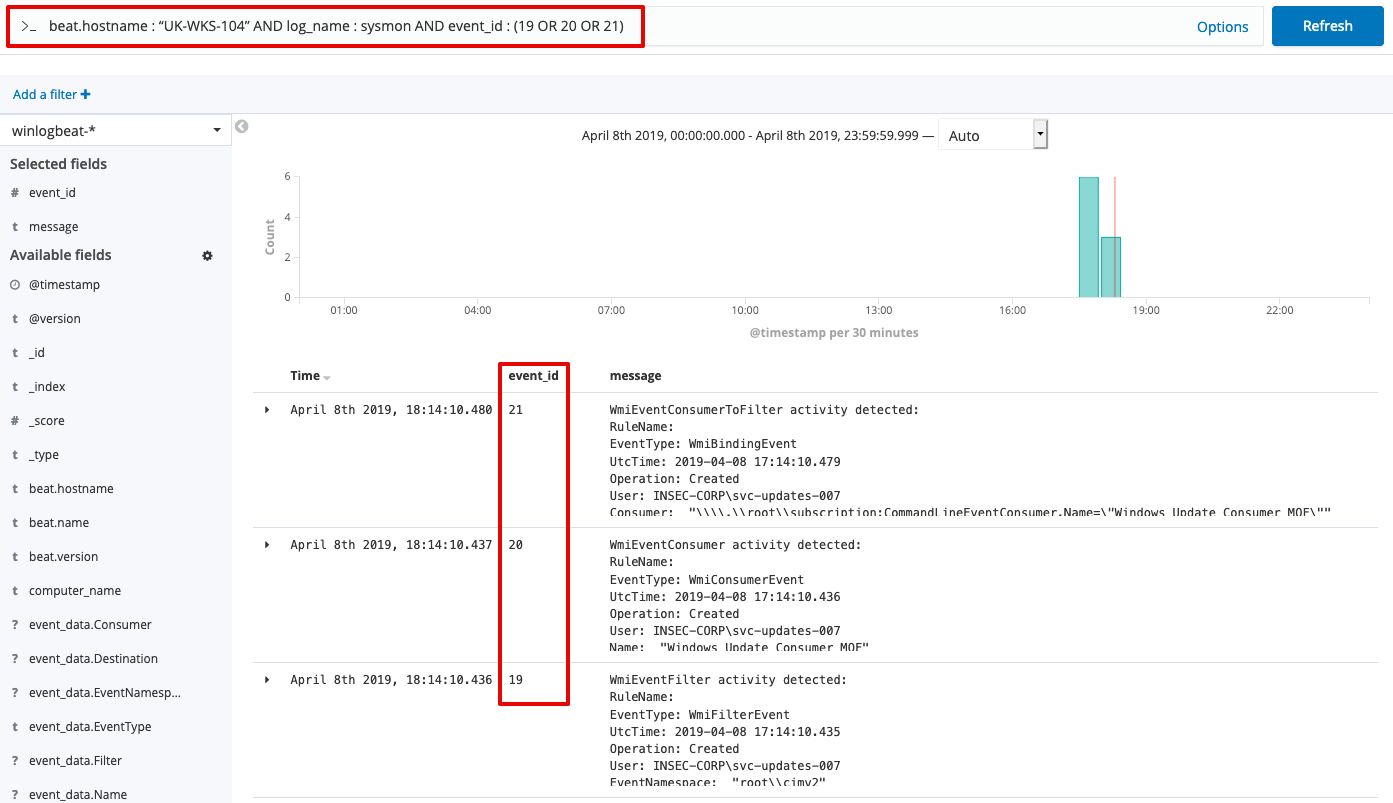The image size is (1393, 803).
Task: Click the text type icon beside message field
Action: (13, 226)
